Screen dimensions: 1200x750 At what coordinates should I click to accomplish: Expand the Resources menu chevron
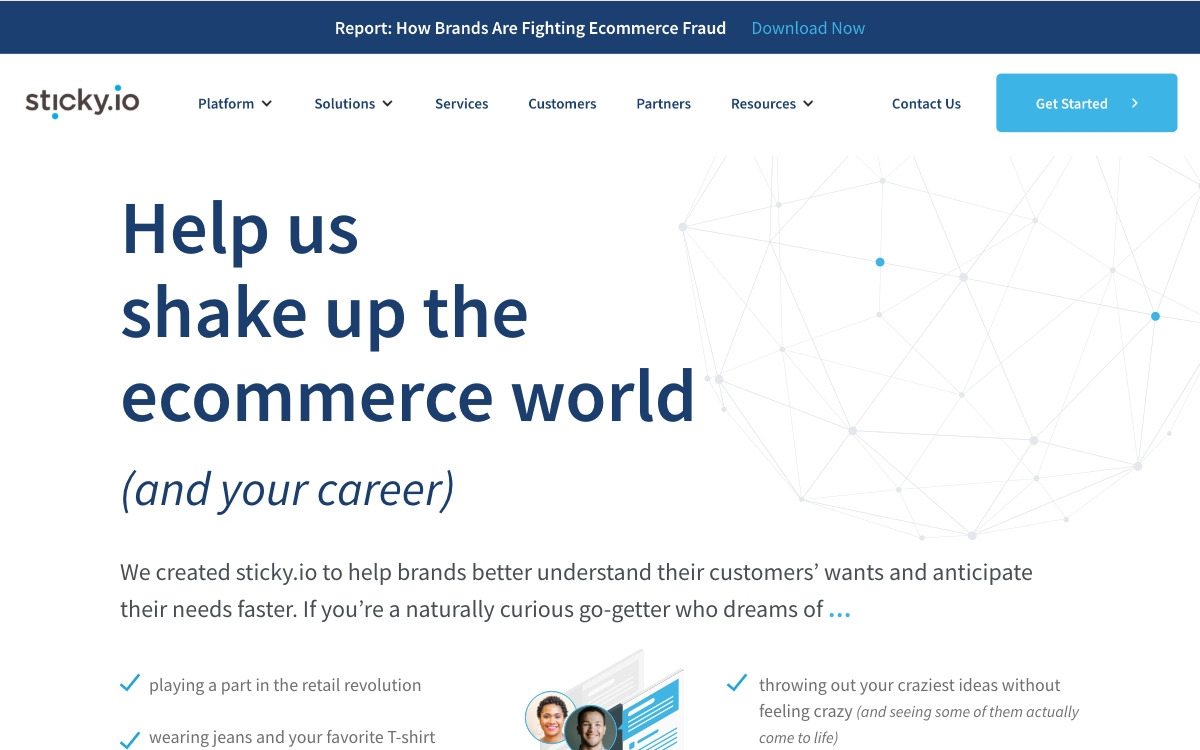pyautogui.click(x=808, y=104)
